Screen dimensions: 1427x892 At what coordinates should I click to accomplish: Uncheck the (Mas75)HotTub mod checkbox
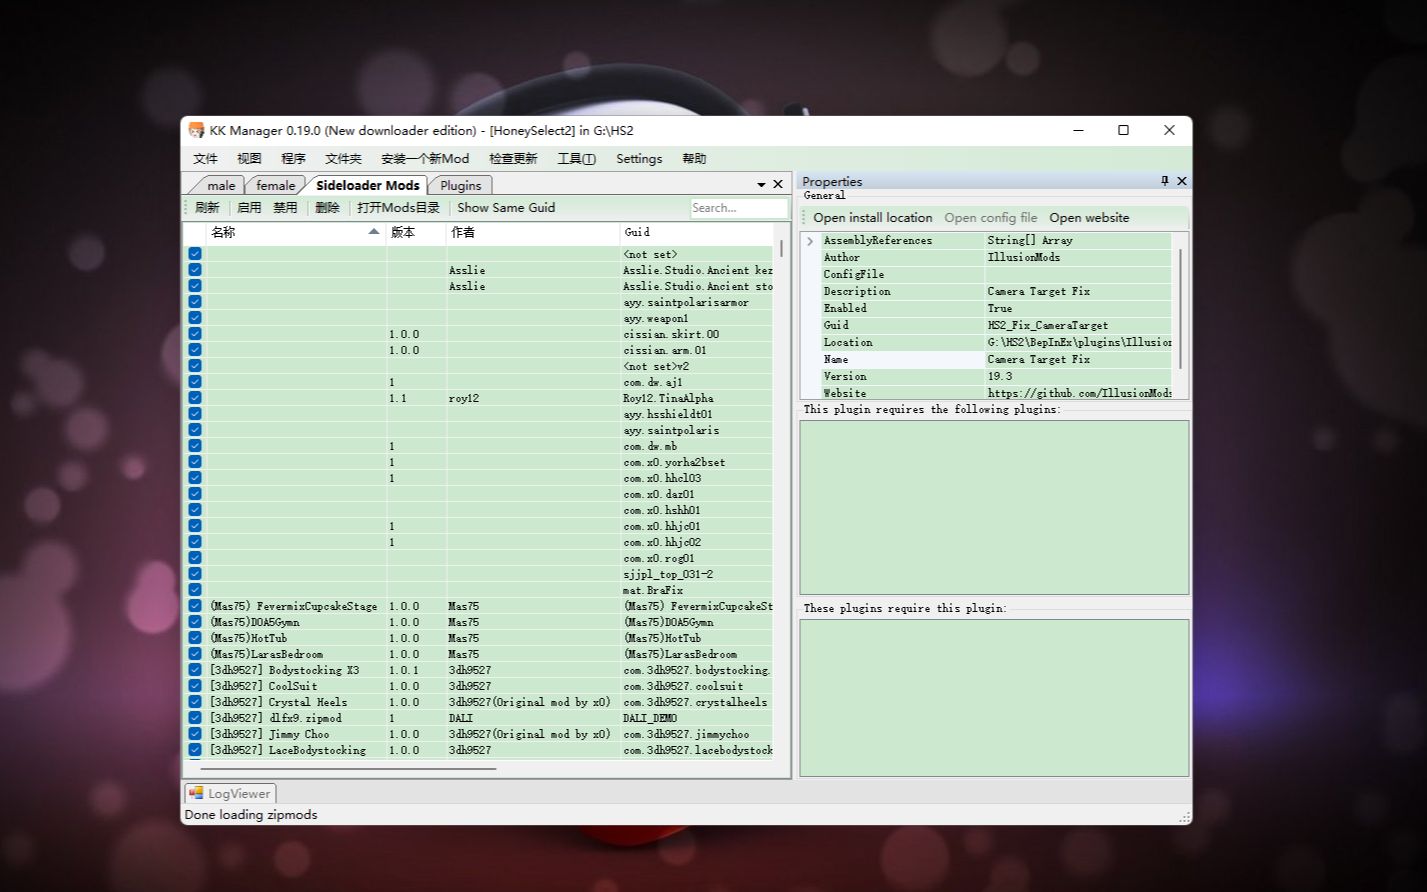(195, 638)
